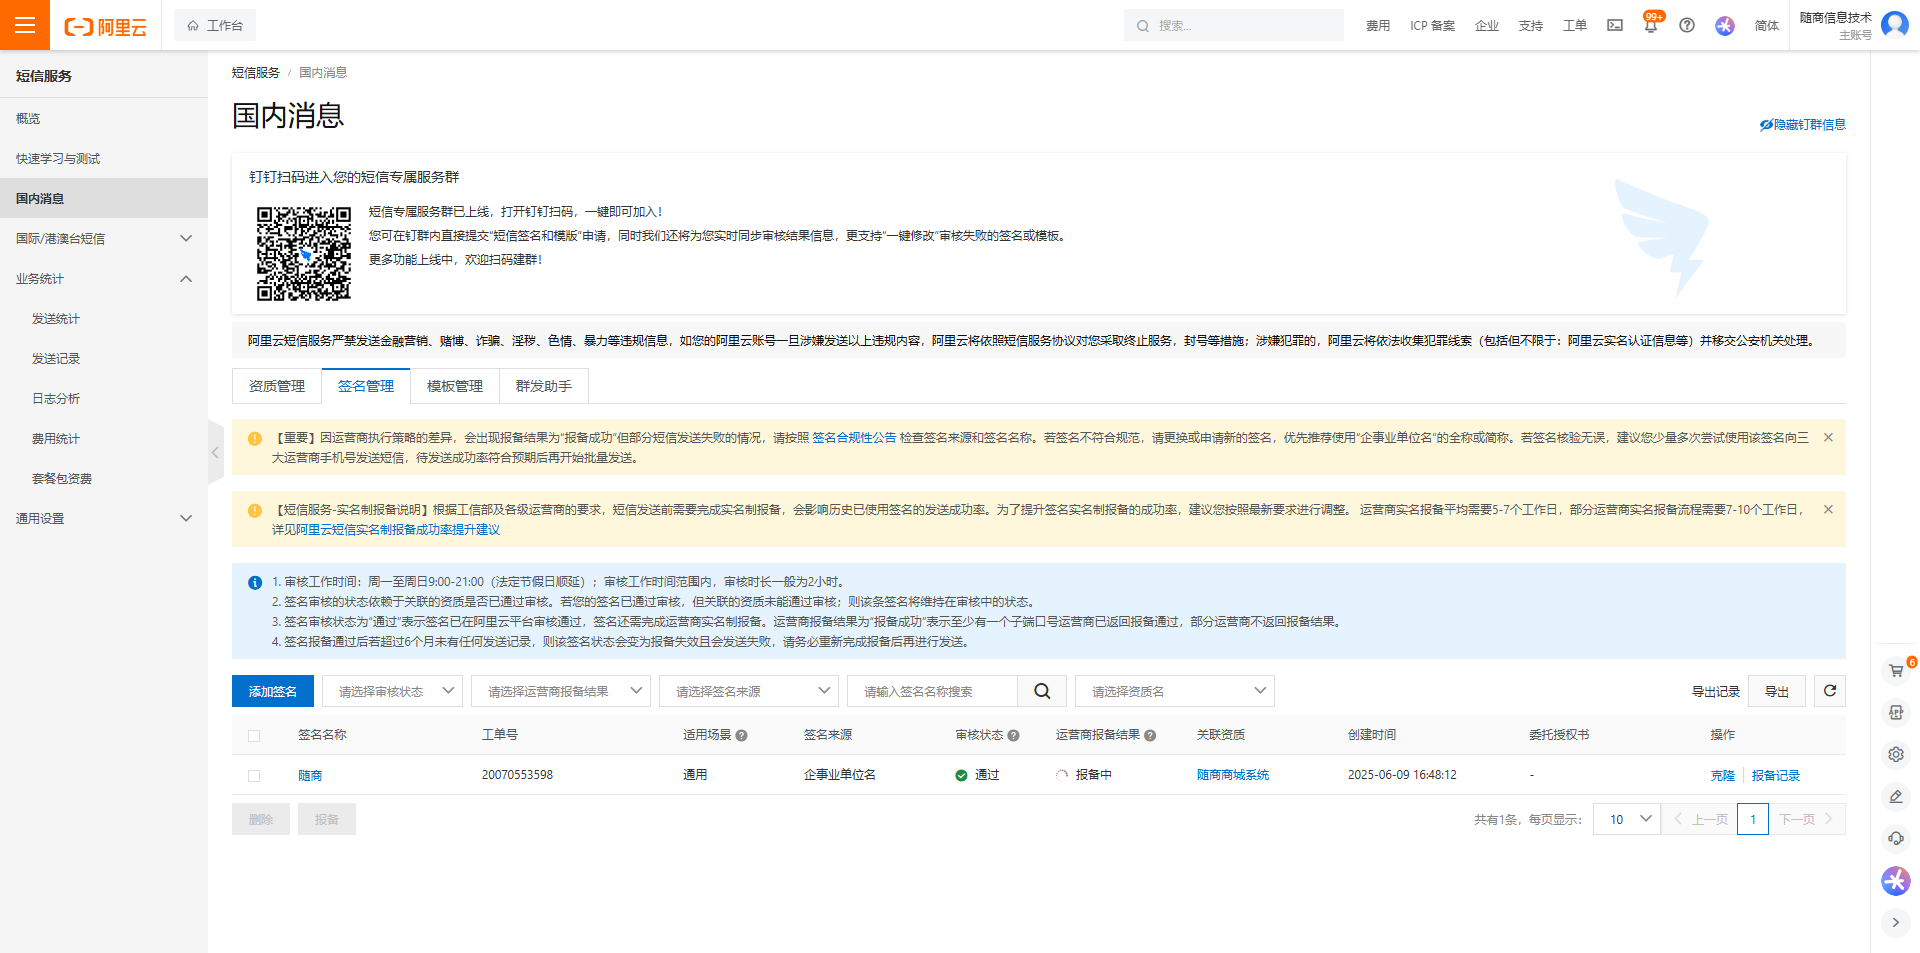
Task: Close the important carrier notice banner
Action: pos(1828,437)
